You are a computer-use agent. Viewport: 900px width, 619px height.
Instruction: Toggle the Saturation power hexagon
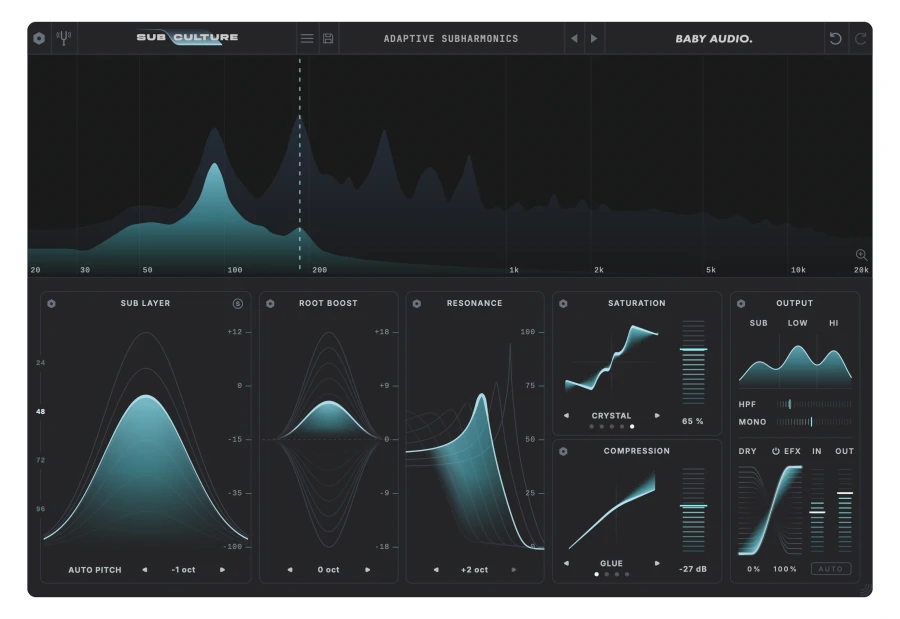coord(563,303)
